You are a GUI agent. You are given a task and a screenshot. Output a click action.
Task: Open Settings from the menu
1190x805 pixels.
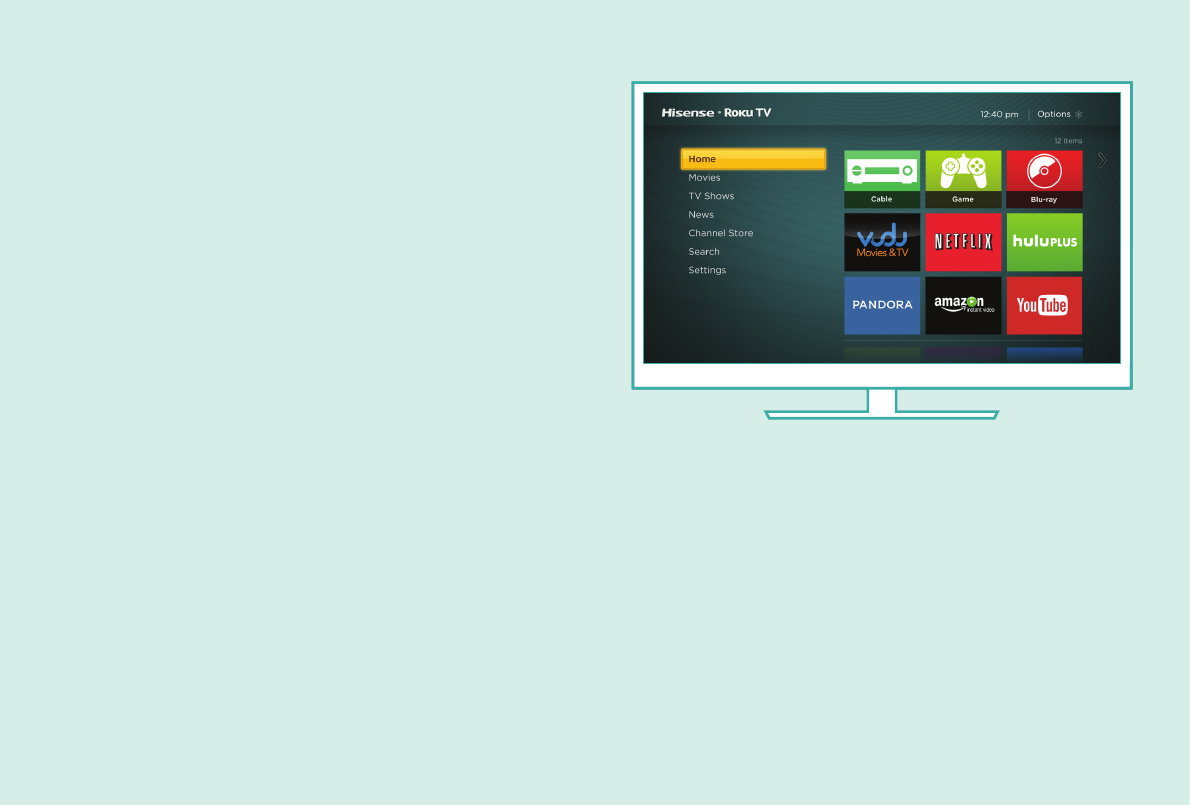tap(707, 270)
